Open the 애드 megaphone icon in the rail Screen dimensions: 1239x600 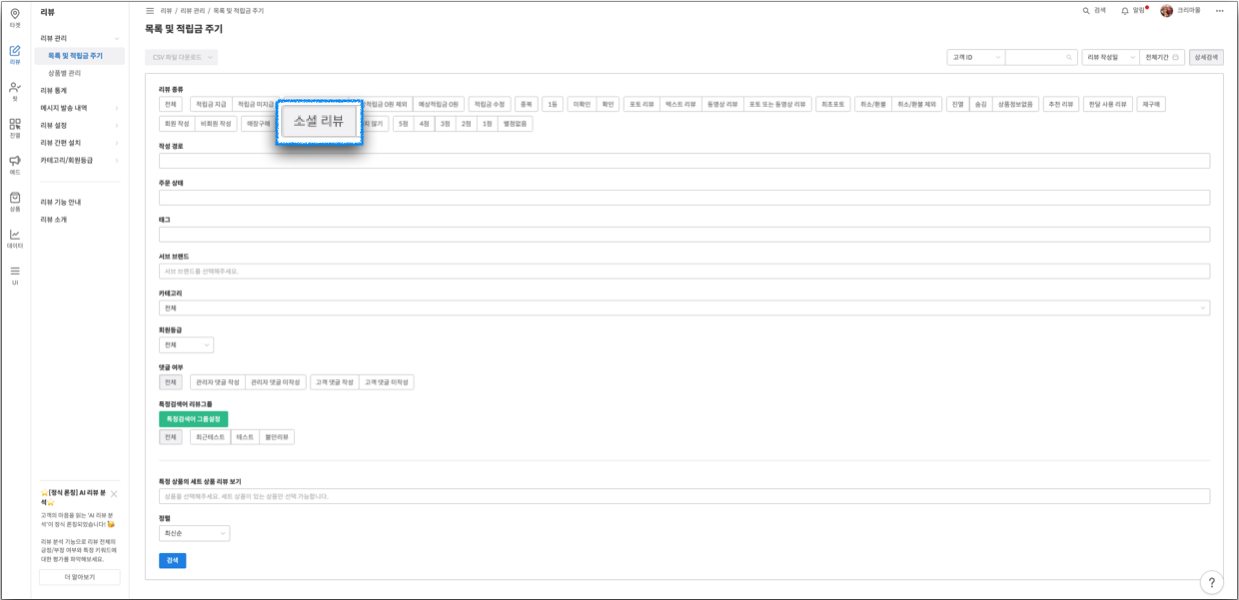click(x=15, y=165)
